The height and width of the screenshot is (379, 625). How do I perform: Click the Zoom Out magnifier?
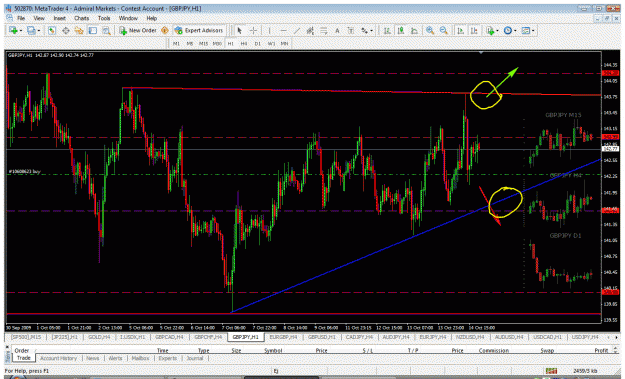point(444,30)
